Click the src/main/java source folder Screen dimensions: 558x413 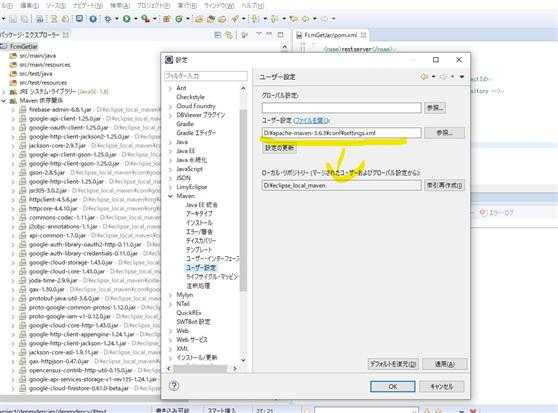tap(37, 55)
